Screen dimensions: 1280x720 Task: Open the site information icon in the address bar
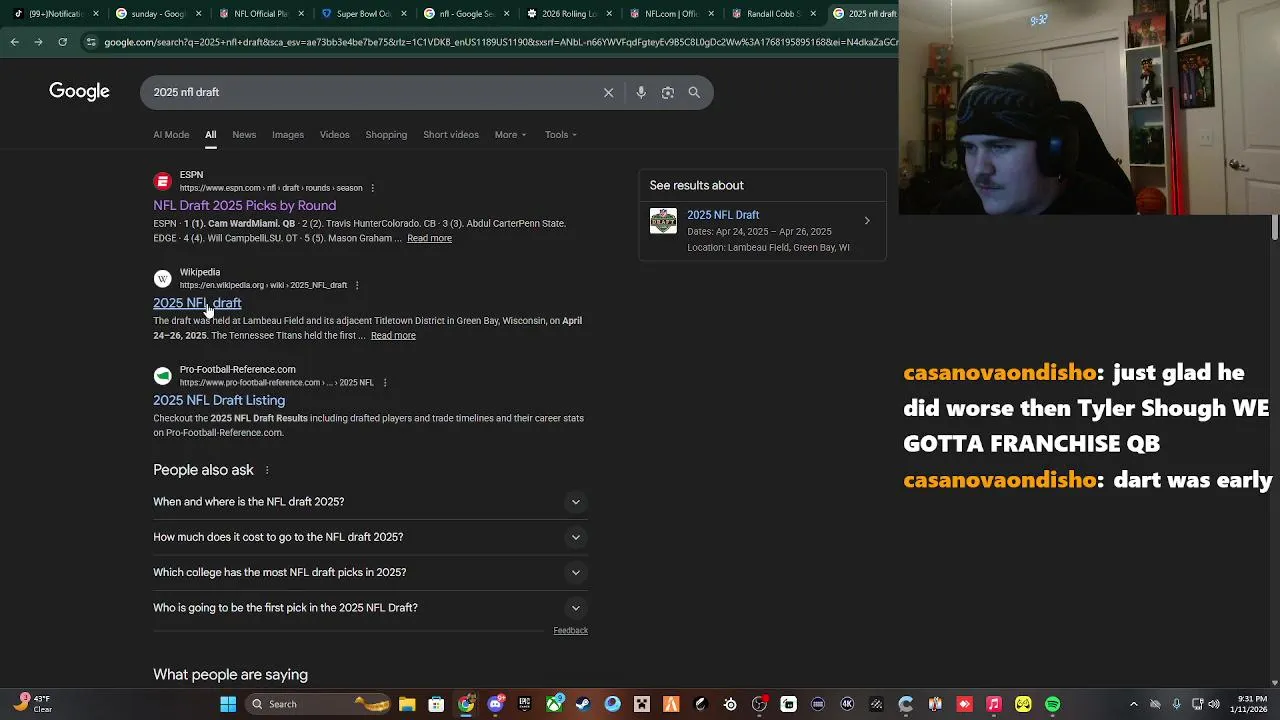[91, 42]
